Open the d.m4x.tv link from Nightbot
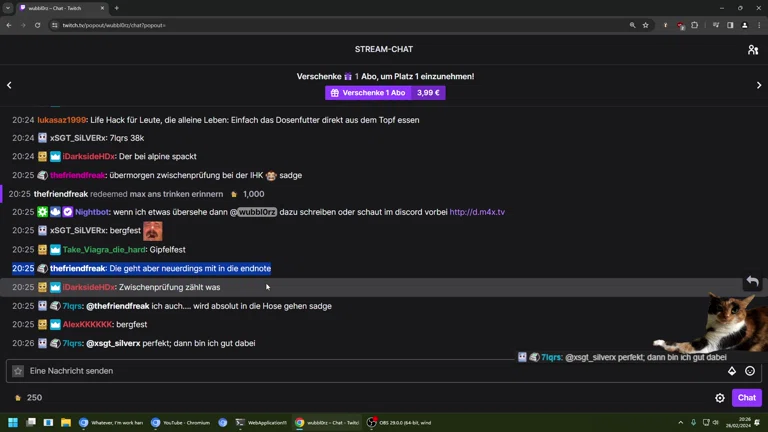 477,212
